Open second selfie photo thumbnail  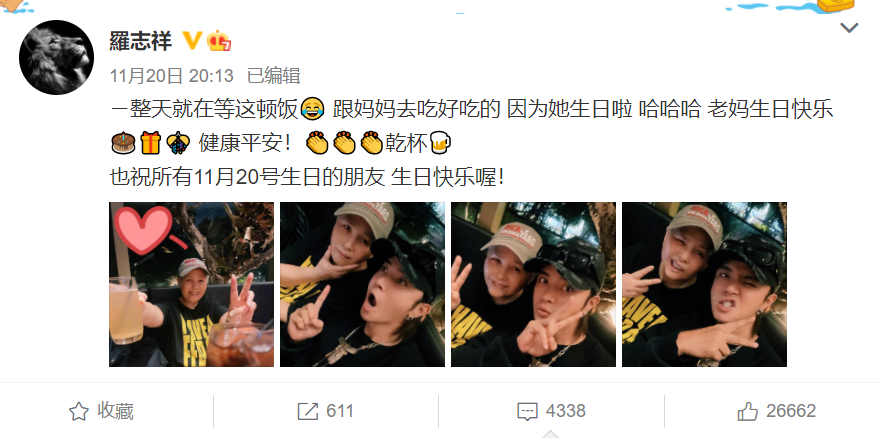362,285
